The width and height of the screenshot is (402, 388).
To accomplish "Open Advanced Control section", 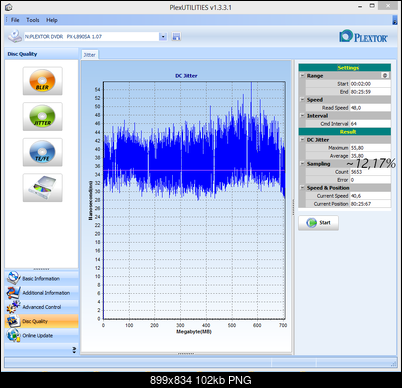I will [42, 307].
